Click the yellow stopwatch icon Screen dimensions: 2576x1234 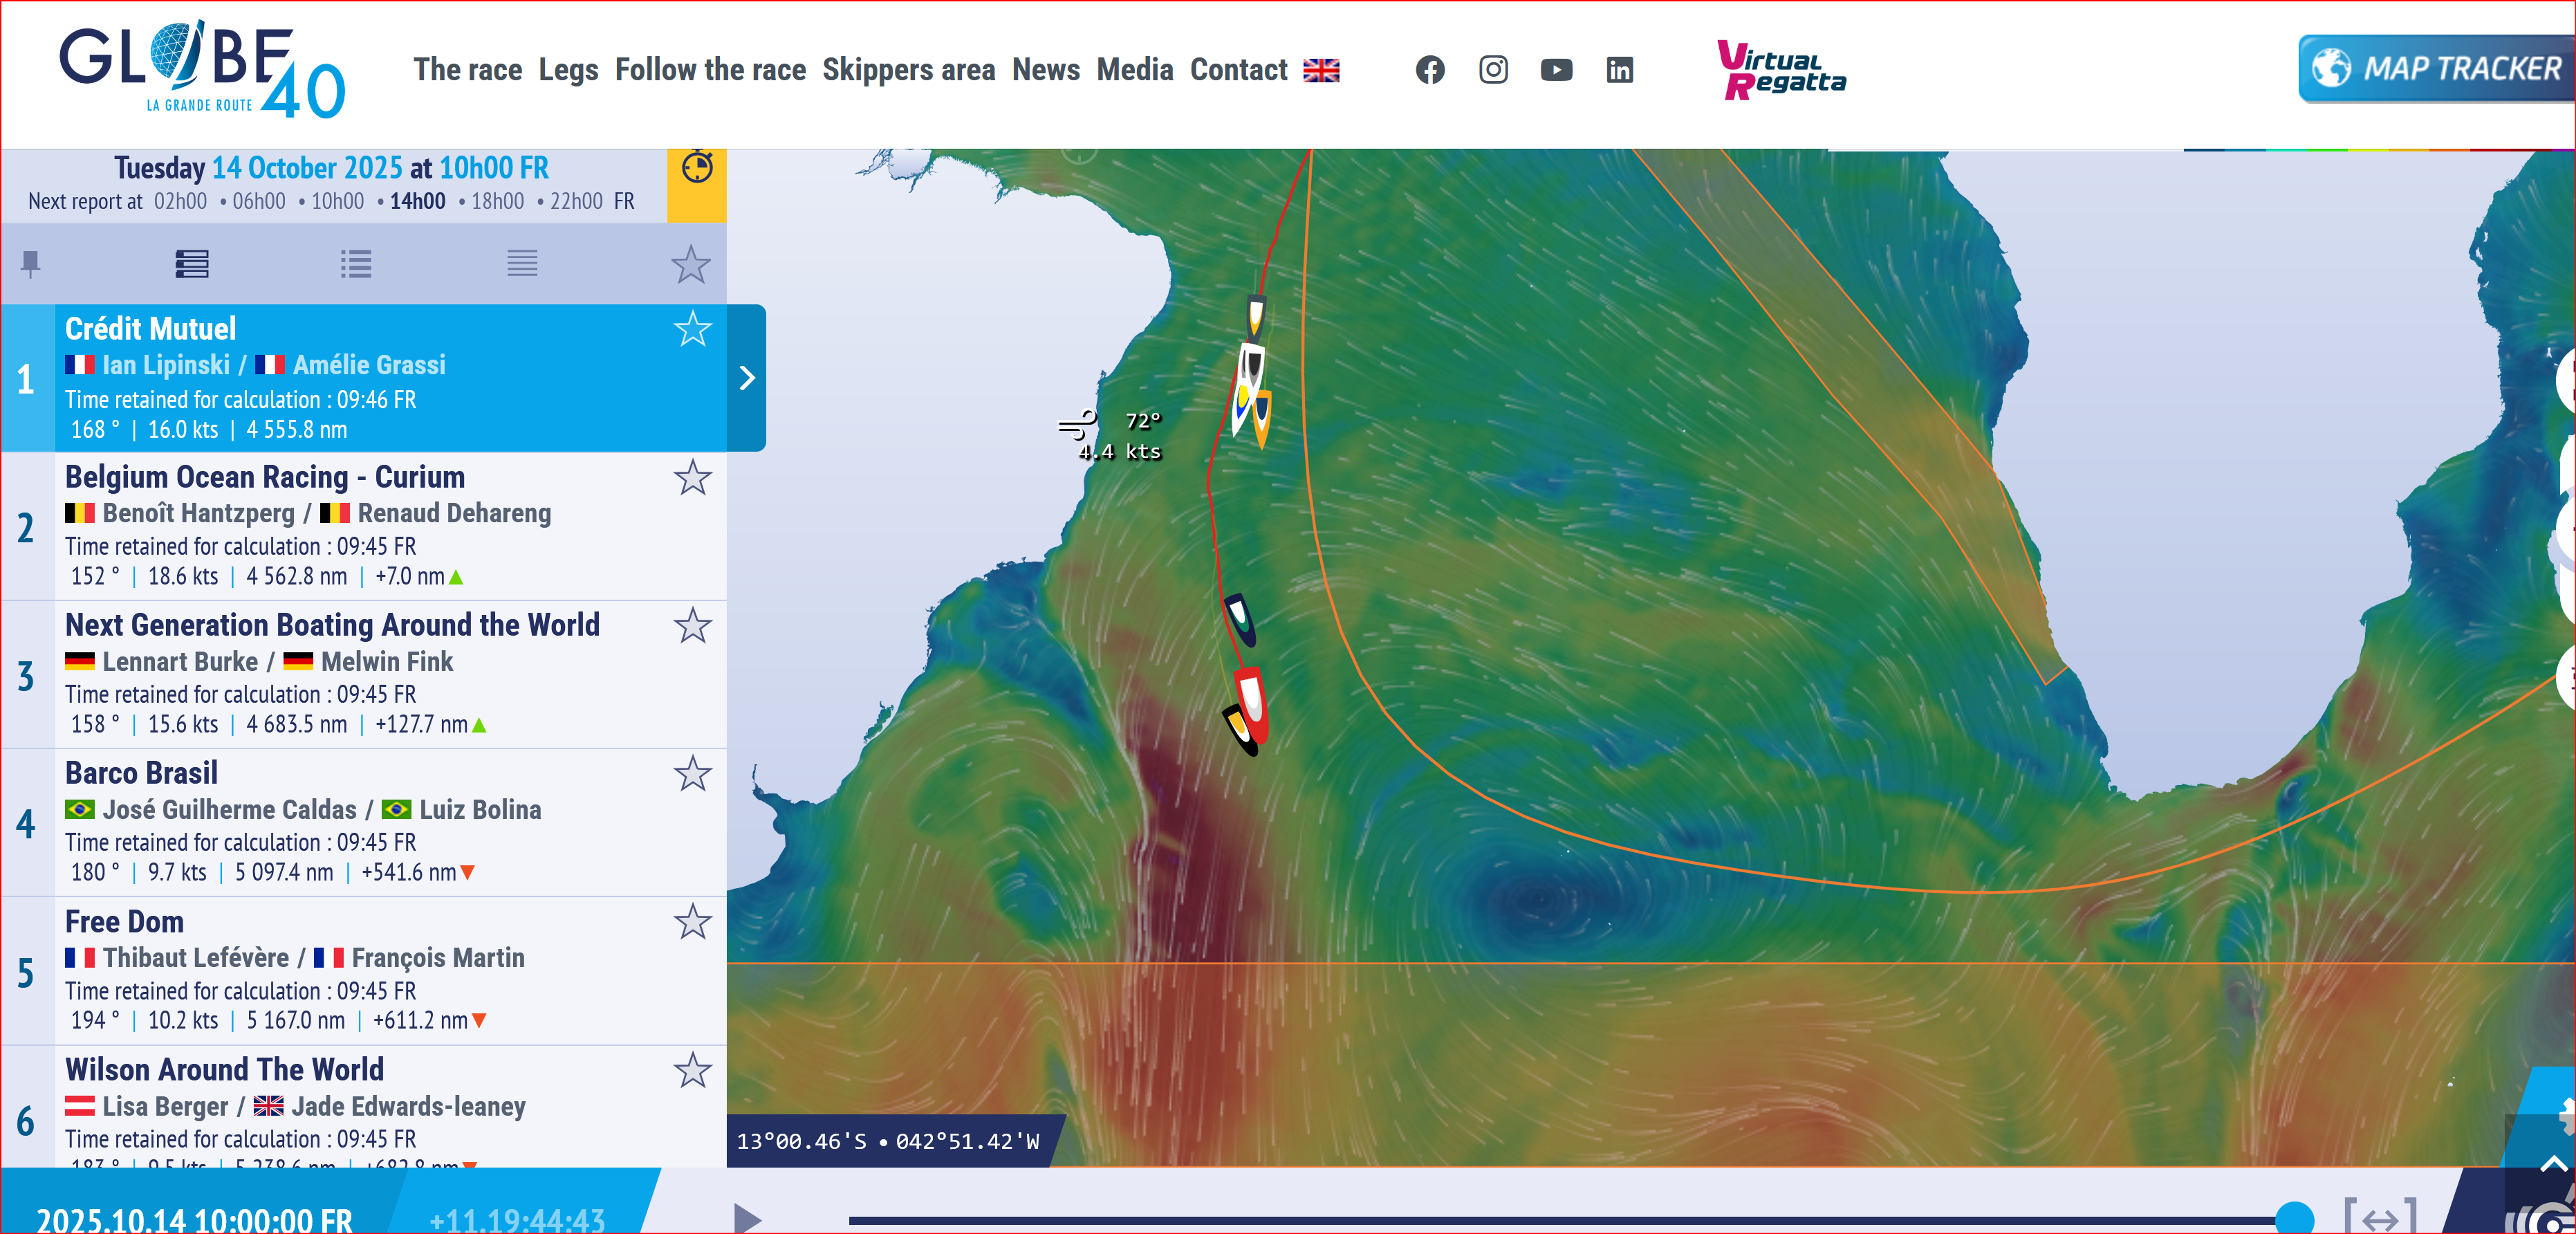tap(697, 167)
